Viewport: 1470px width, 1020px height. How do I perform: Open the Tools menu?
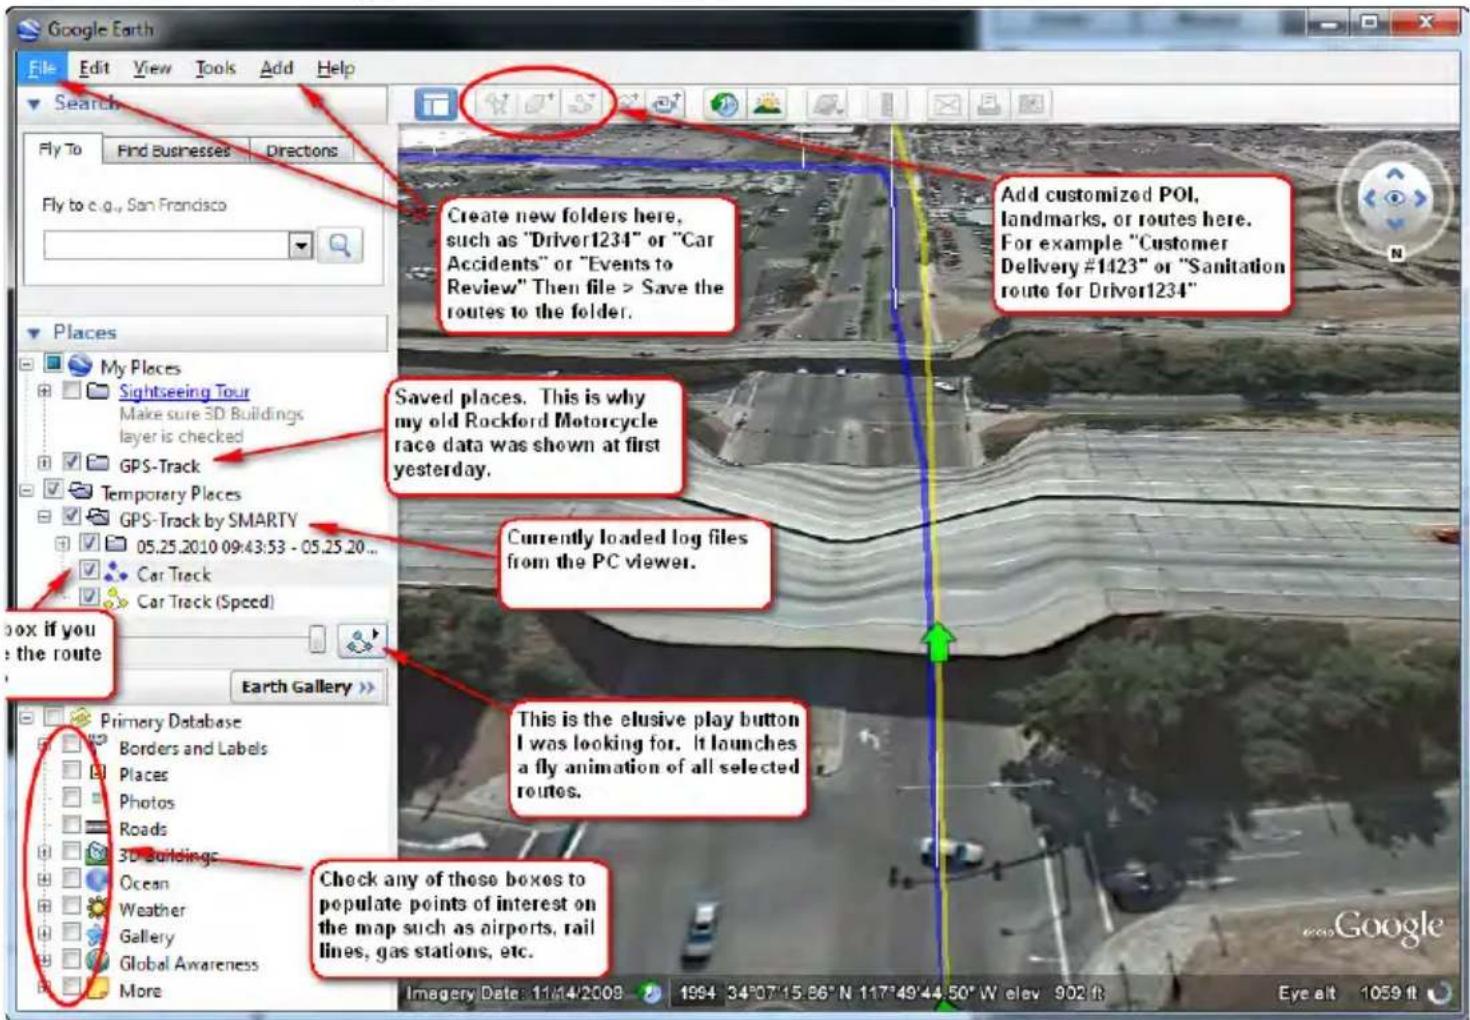coord(215,67)
